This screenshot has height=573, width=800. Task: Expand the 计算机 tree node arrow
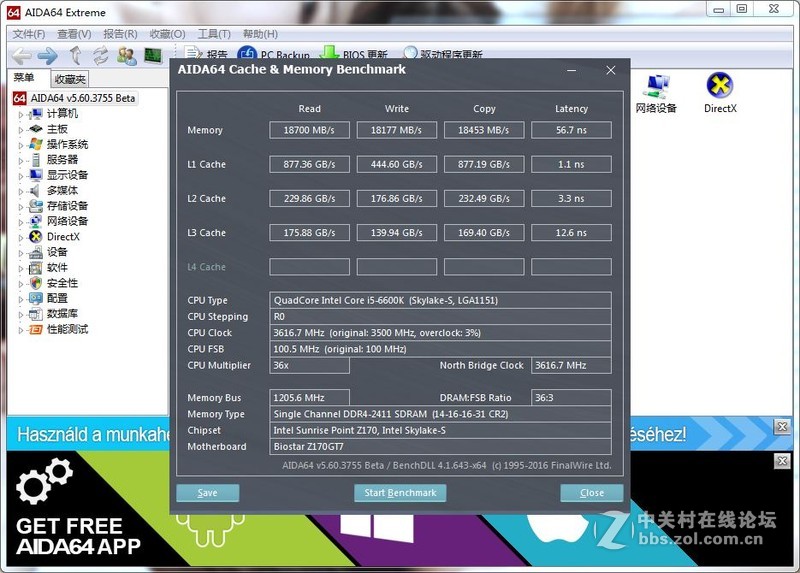pos(21,115)
